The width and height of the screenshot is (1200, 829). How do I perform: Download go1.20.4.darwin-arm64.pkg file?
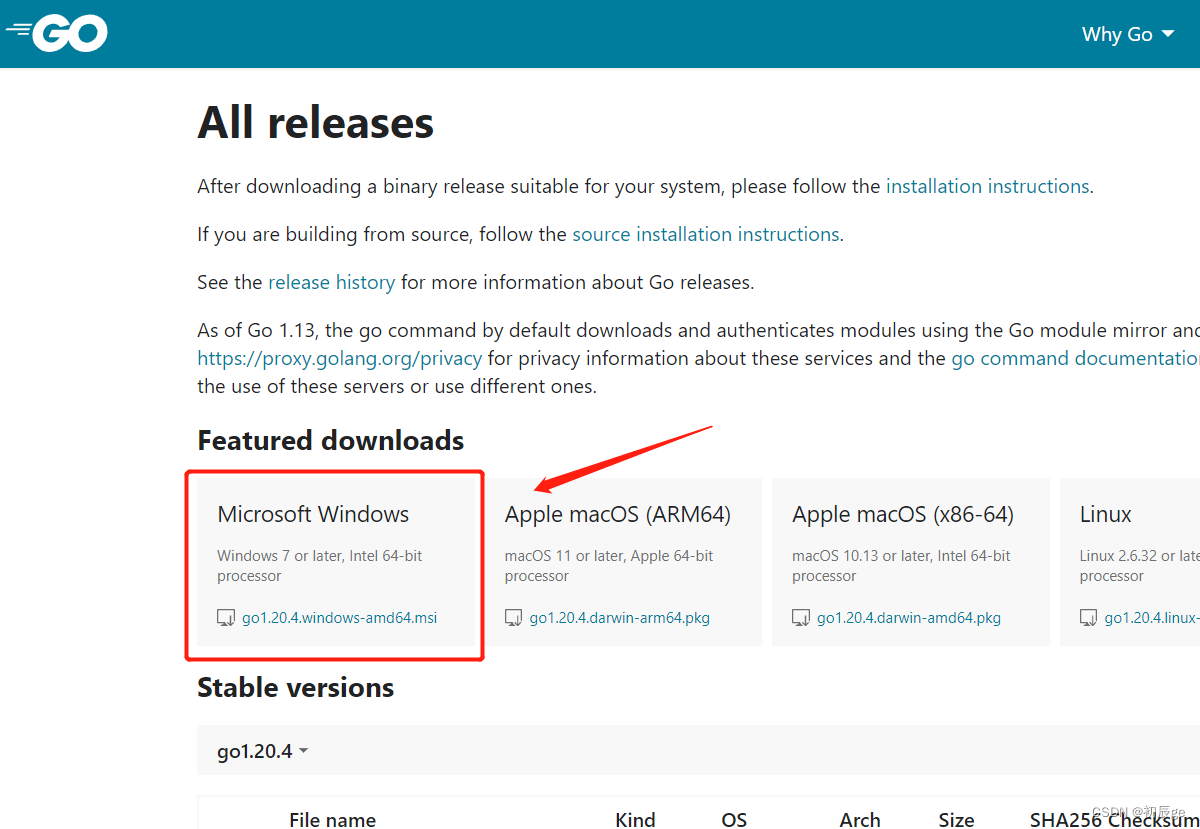pyautogui.click(x=620, y=618)
